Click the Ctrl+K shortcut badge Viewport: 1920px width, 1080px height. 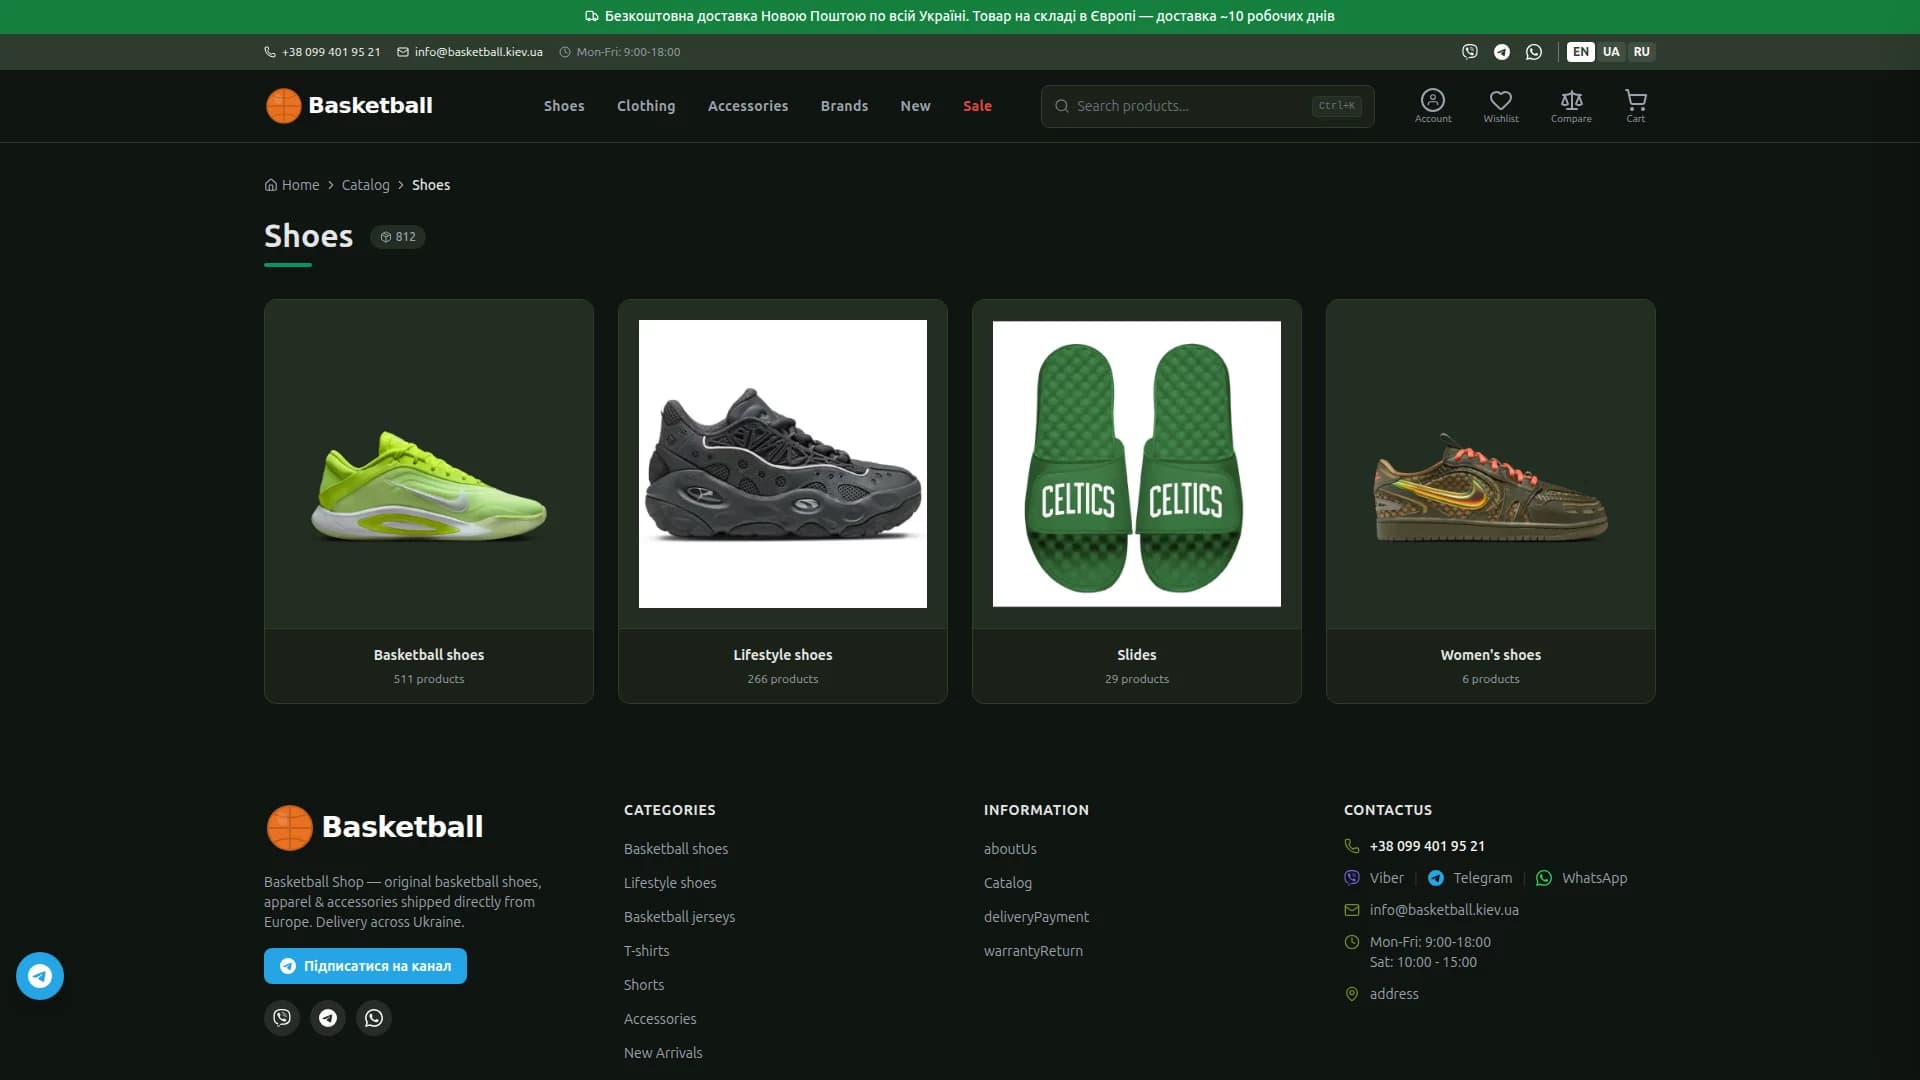[x=1336, y=106]
